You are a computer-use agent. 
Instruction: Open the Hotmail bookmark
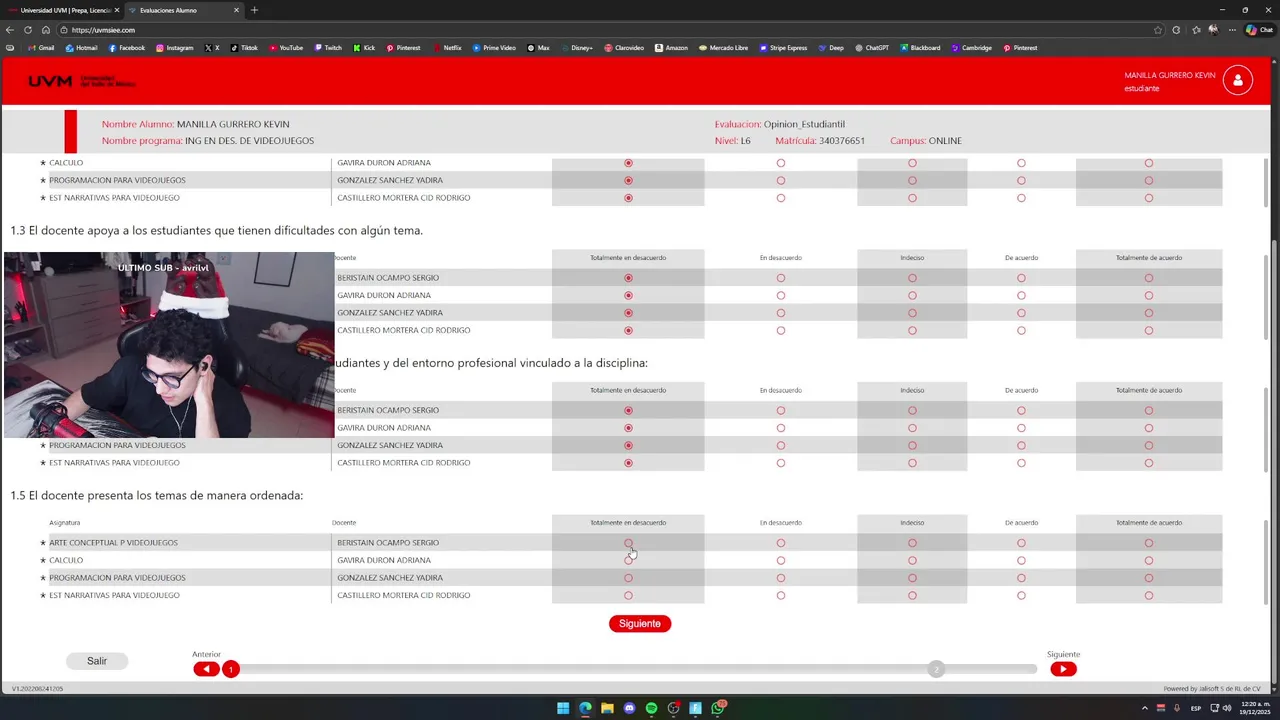pos(82,48)
